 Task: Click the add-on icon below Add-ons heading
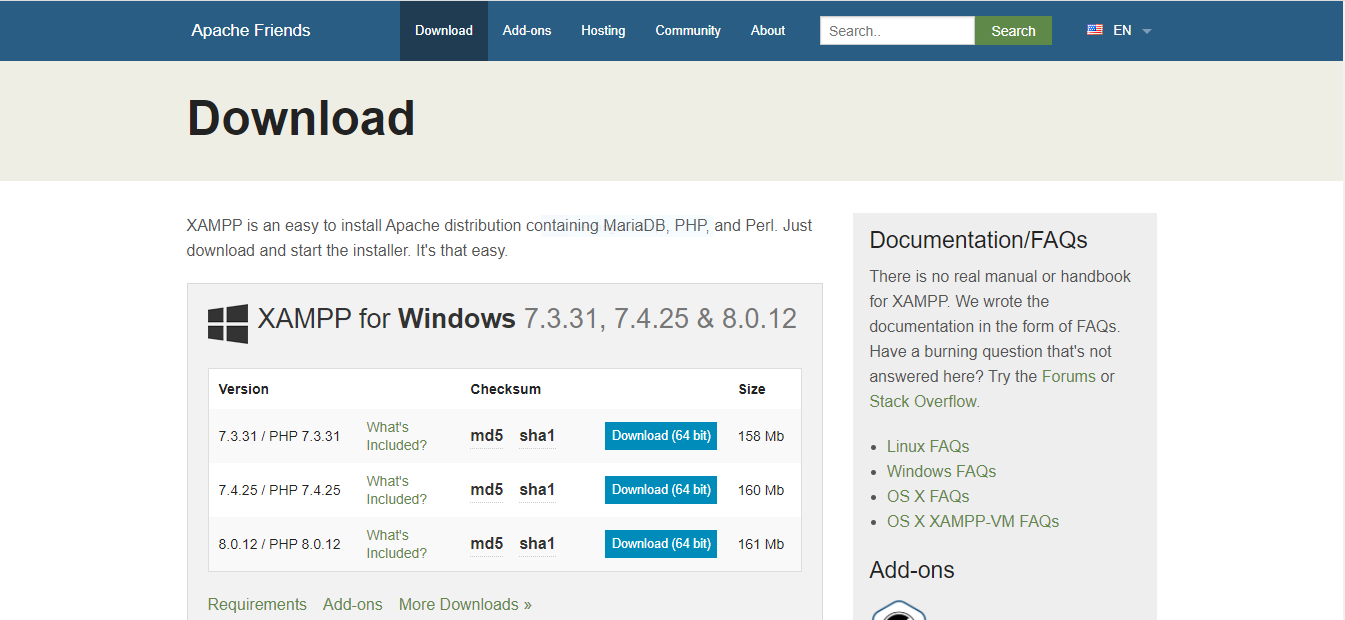899,610
